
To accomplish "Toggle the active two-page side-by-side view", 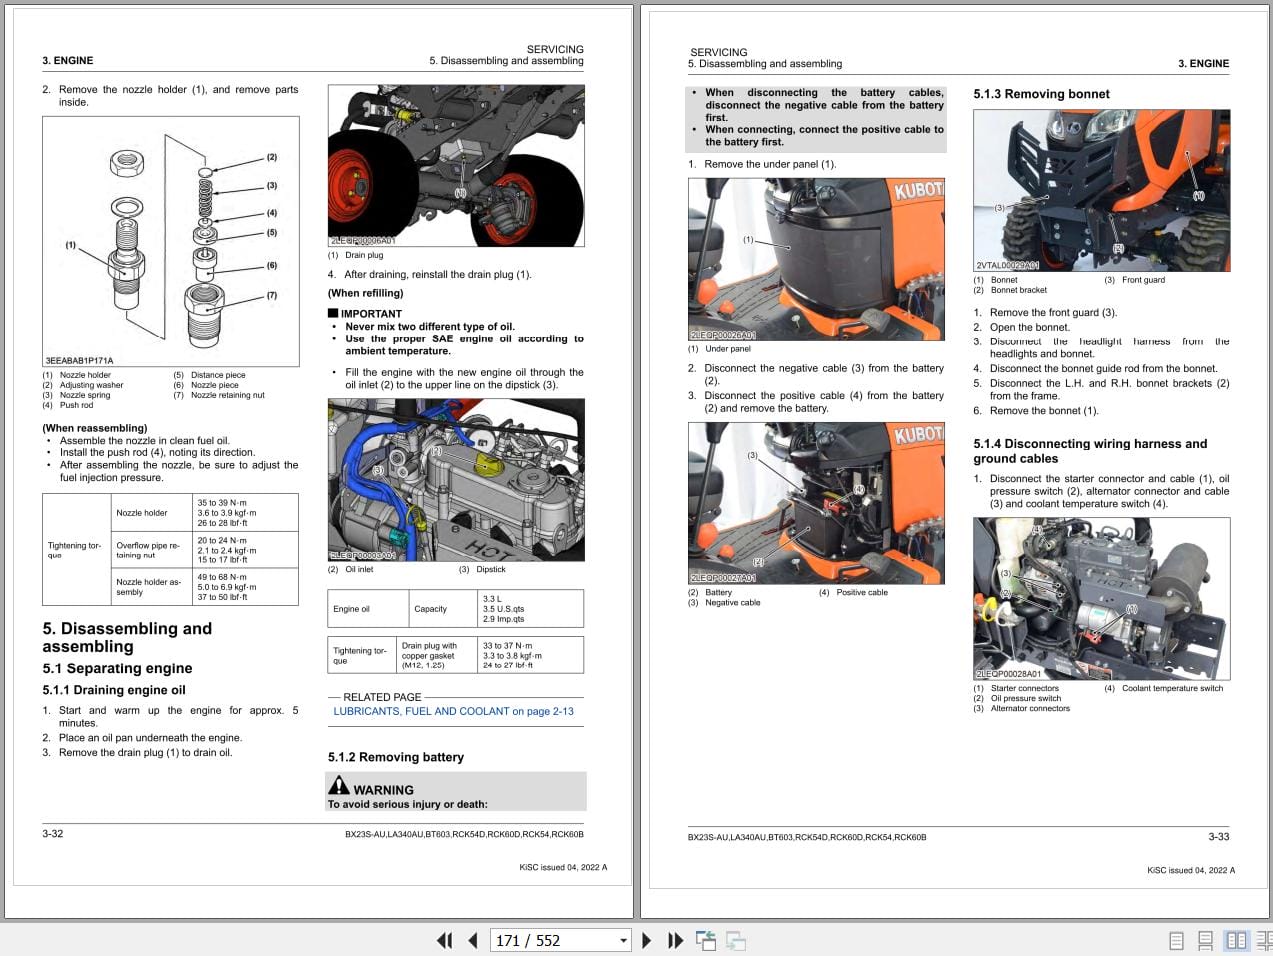I will [1238, 941].
